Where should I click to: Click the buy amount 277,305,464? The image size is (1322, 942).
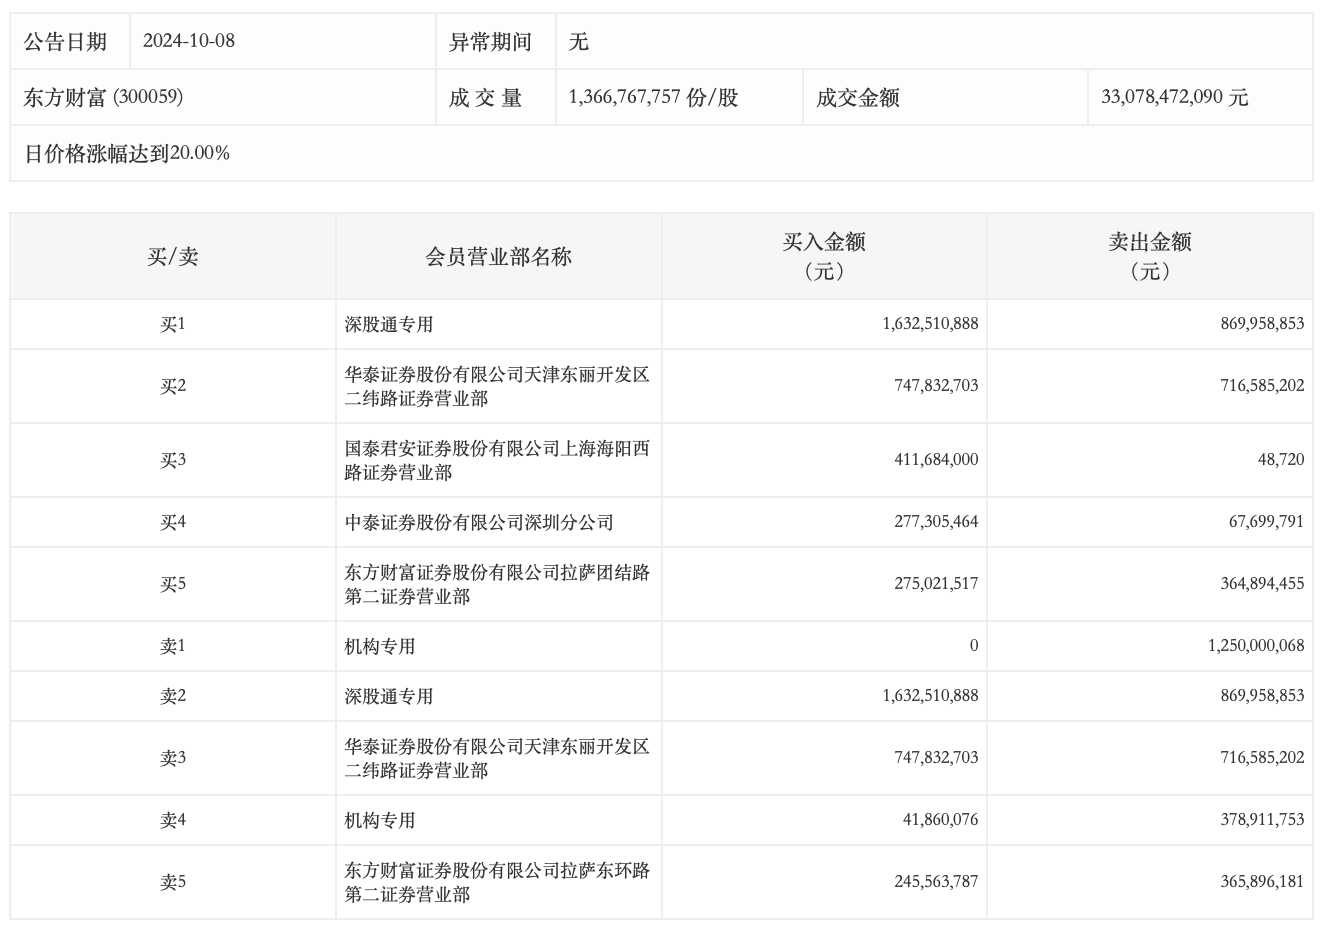(936, 522)
